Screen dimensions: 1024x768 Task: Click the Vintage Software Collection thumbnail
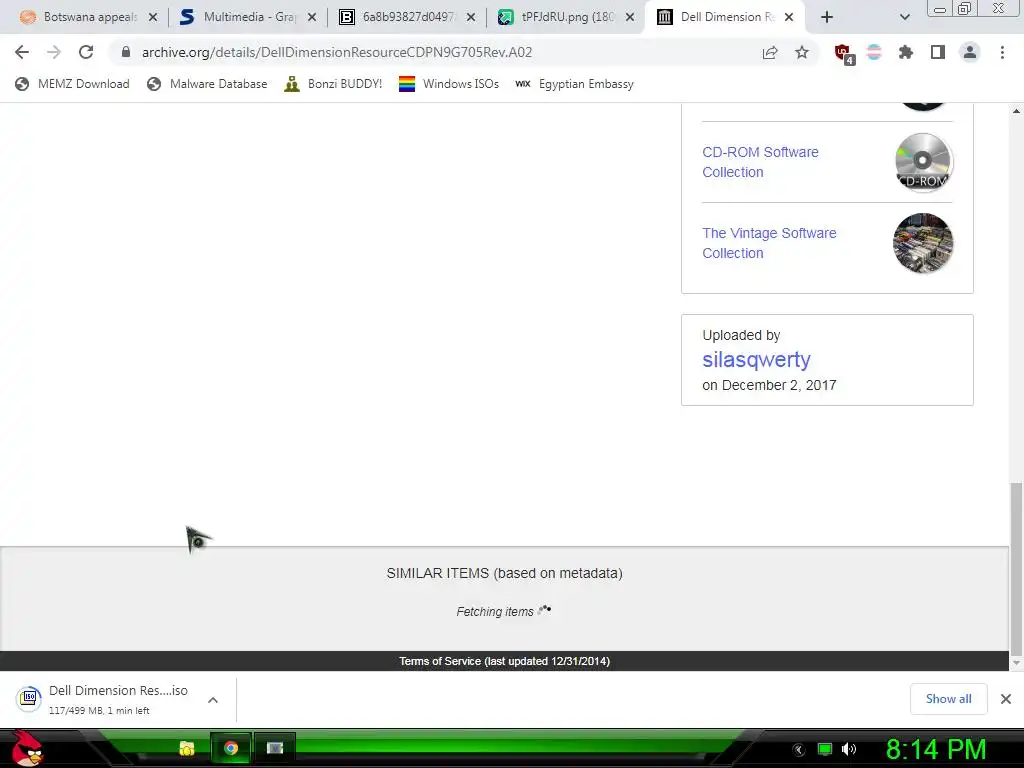coord(923,243)
